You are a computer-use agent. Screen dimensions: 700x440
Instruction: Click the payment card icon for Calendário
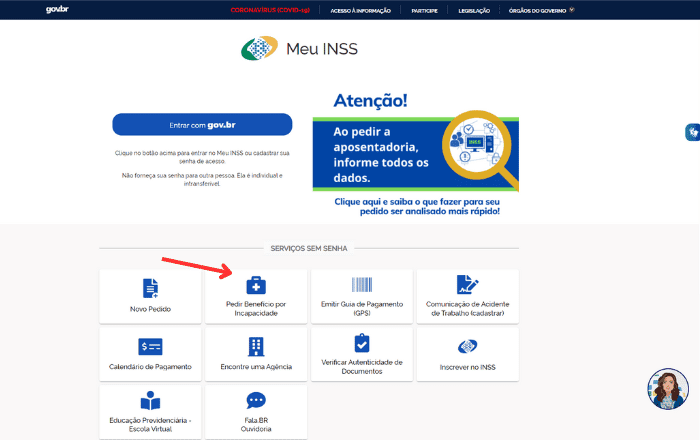(x=150, y=347)
